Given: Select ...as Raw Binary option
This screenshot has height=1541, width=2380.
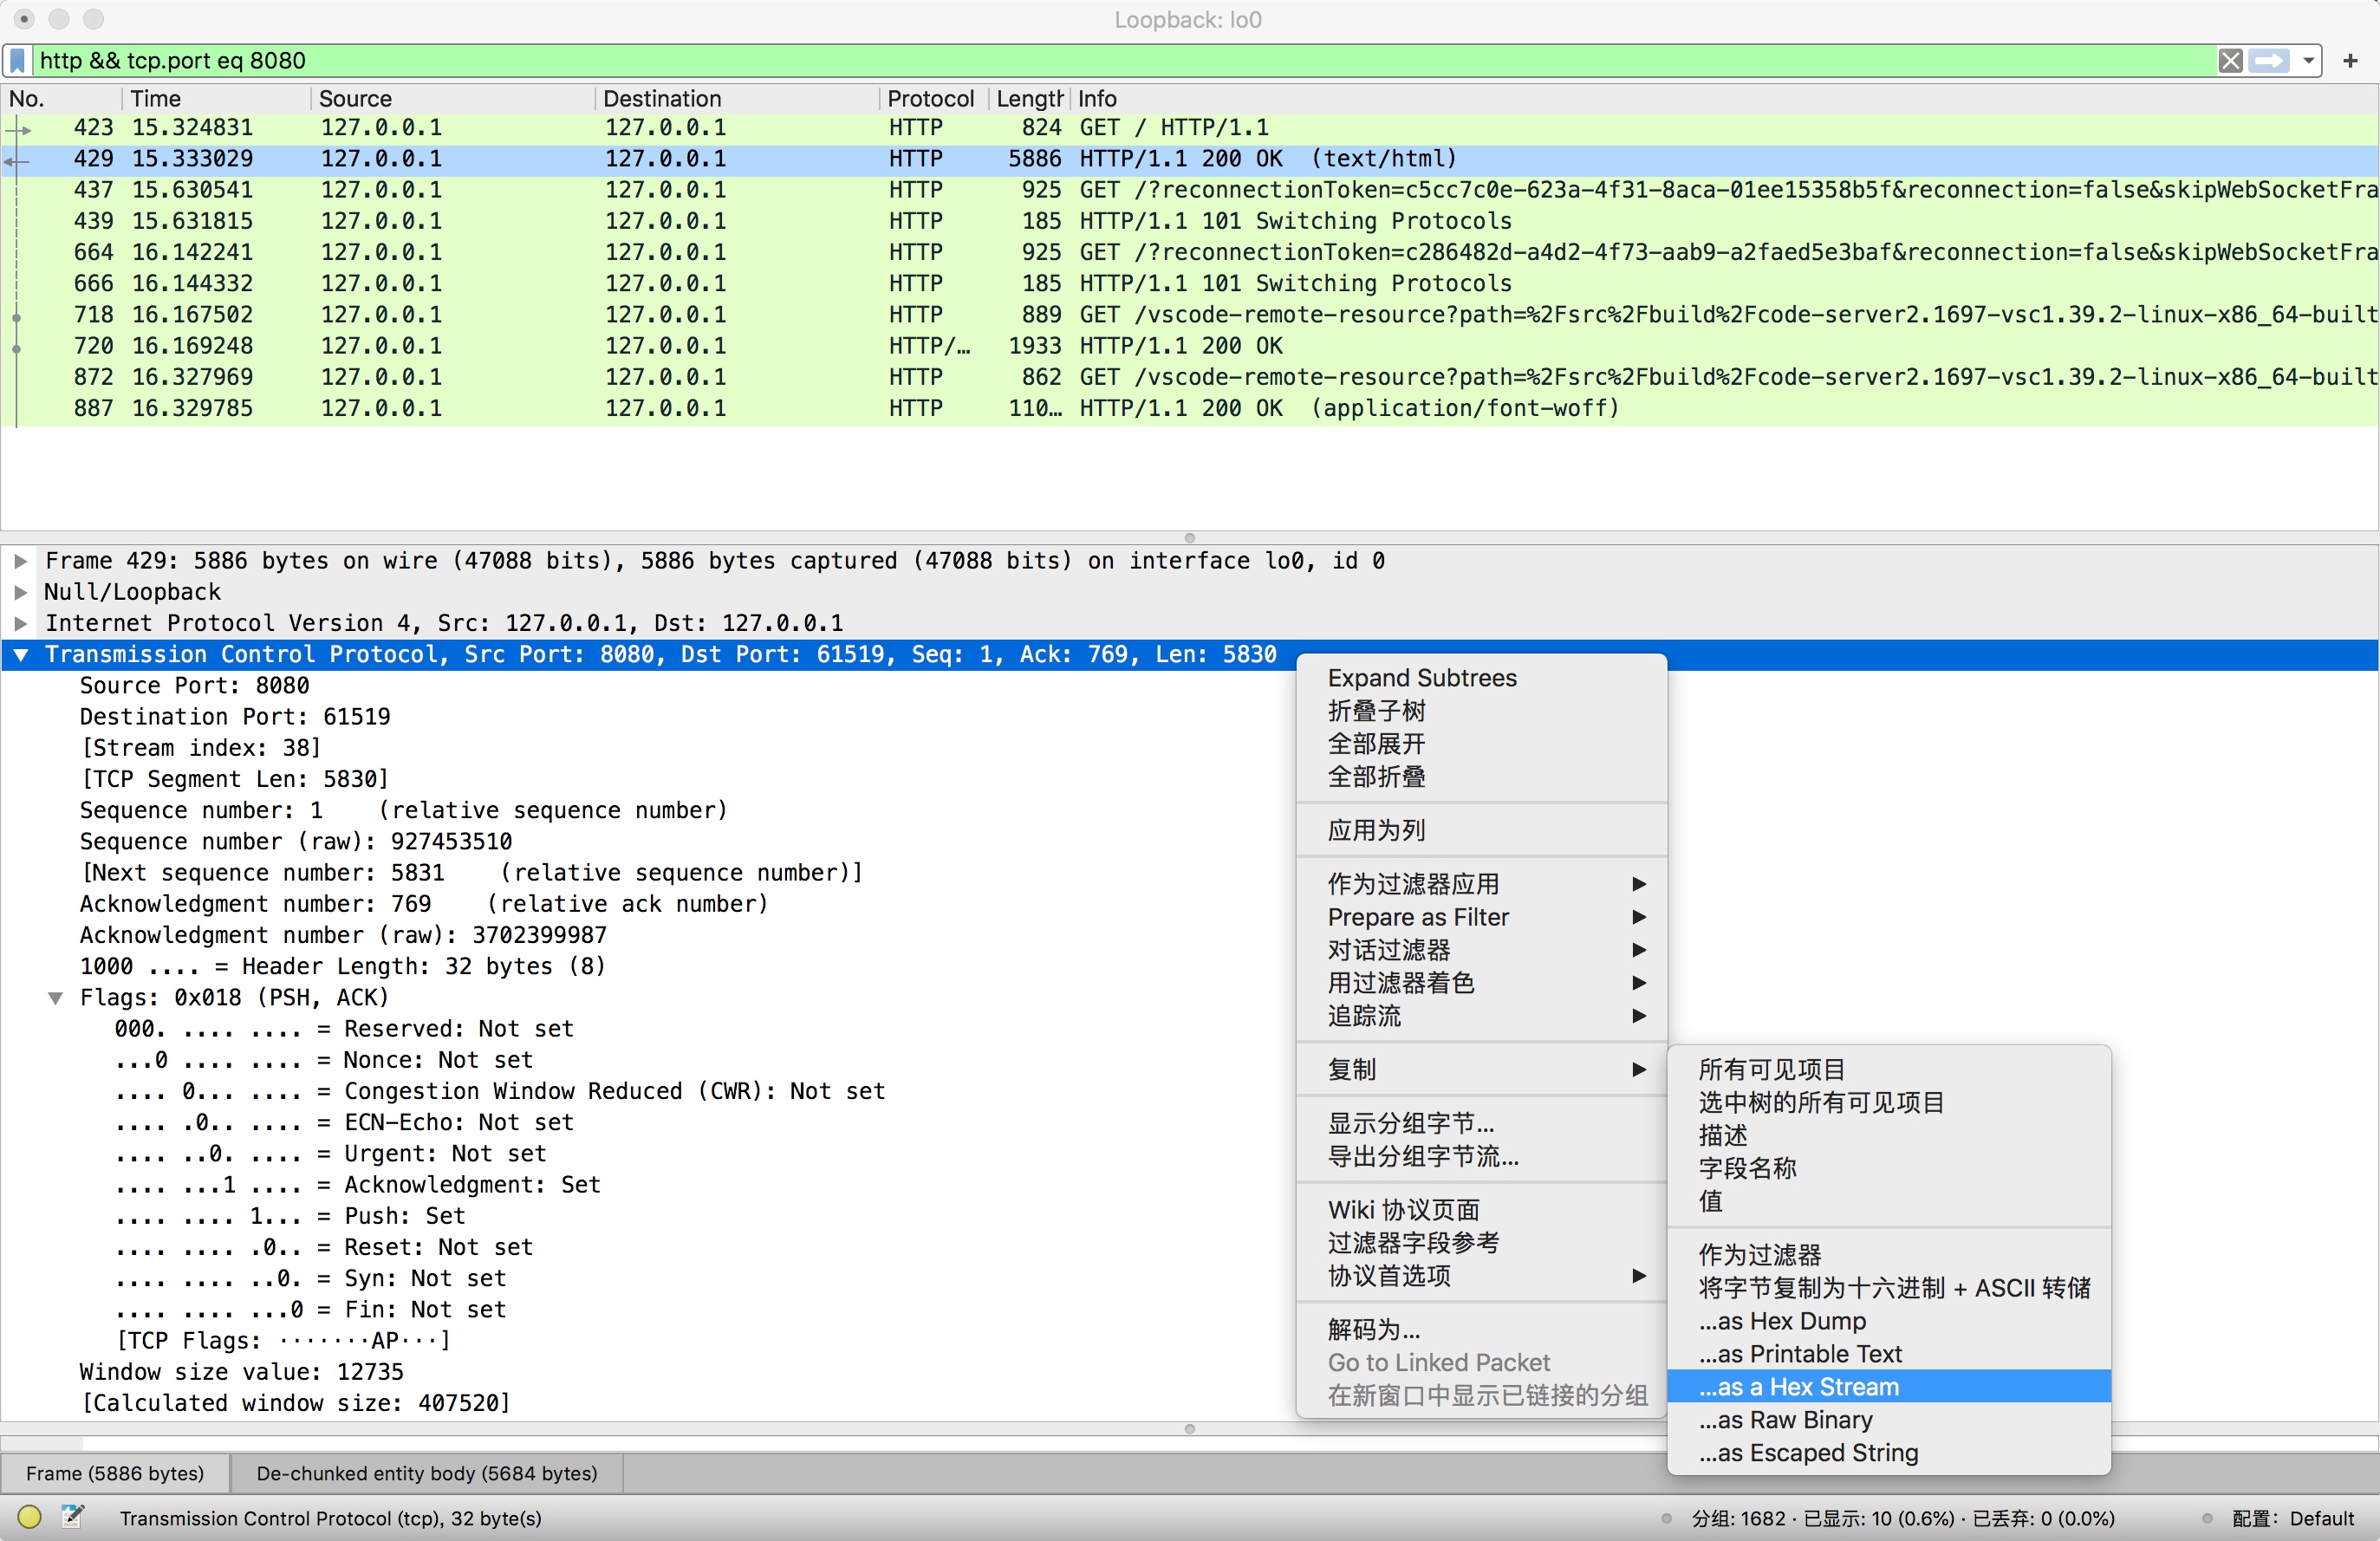Looking at the screenshot, I should tap(1889, 1420).
